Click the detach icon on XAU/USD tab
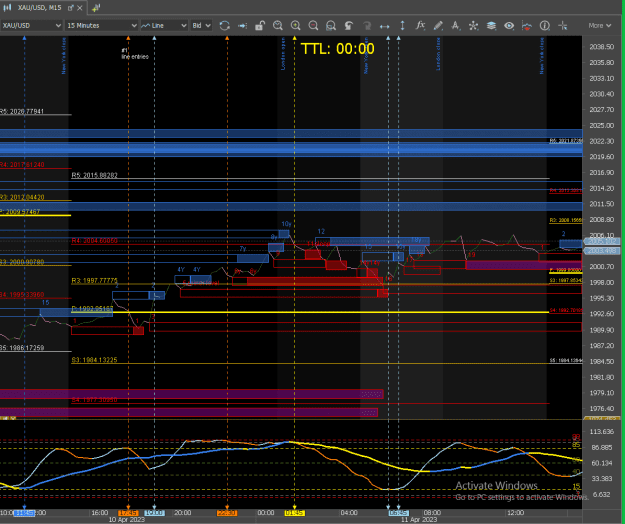The width and height of the screenshot is (625, 524). tap(71, 8)
